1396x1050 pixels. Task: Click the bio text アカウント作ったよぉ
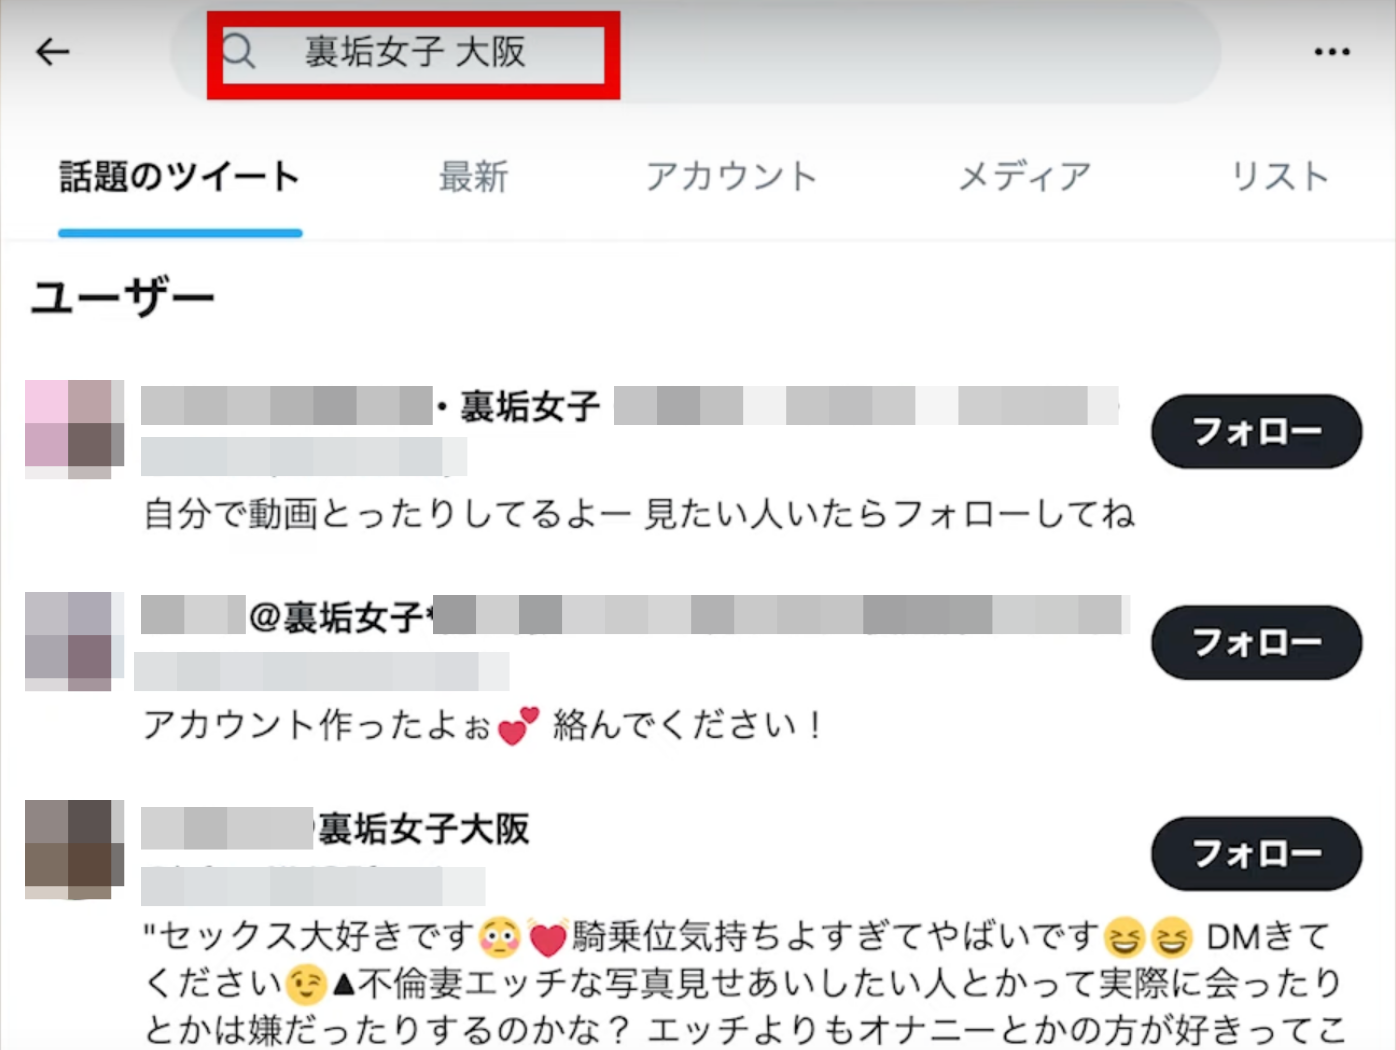pyautogui.click(x=483, y=725)
